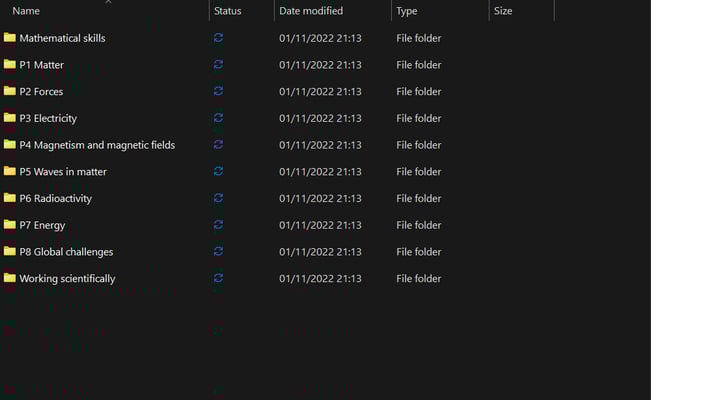The image size is (703, 400).
Task: Select the P4 Magnetism and magnetic fields folder
Action: (97, 145)
